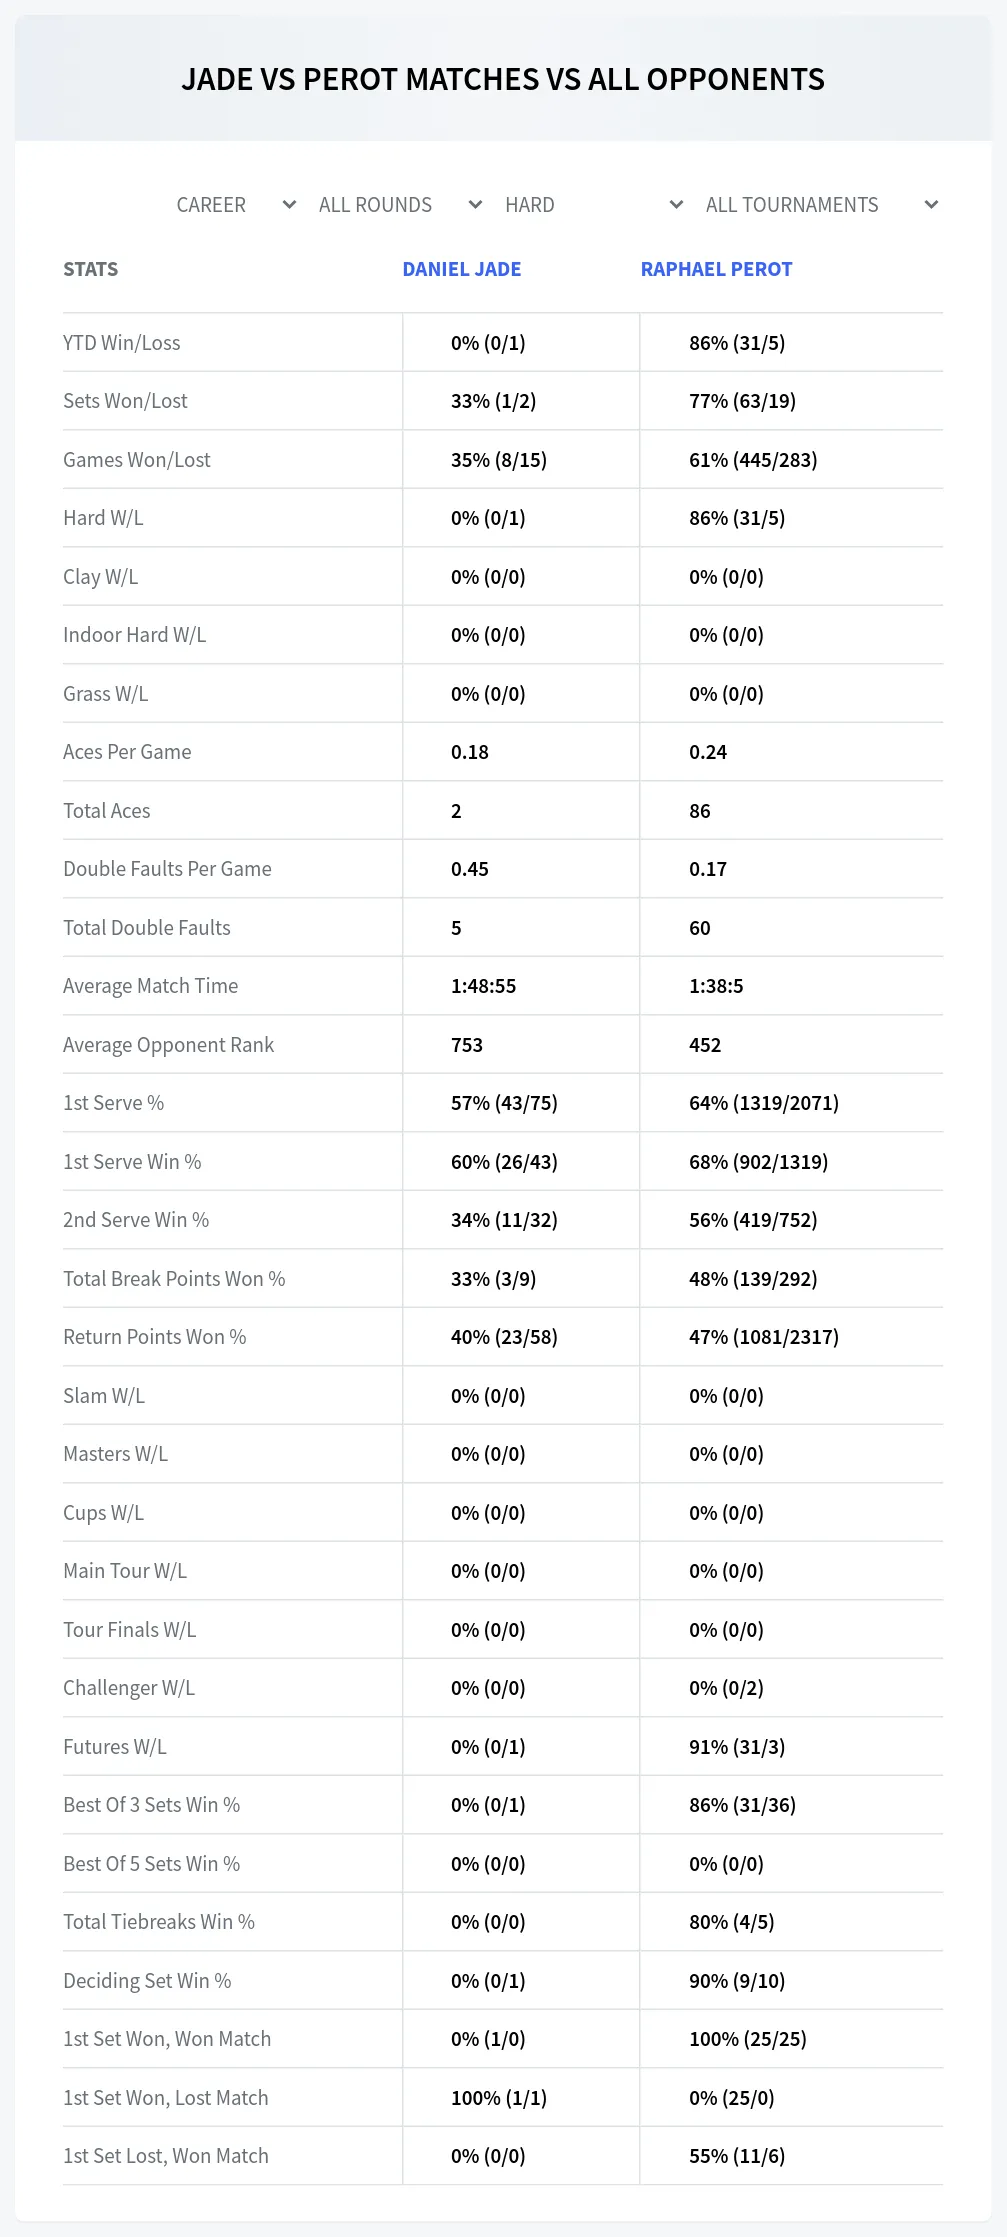Select the Aces Per Game row label
1007x2237 pixels.
(x=127, y=752)
